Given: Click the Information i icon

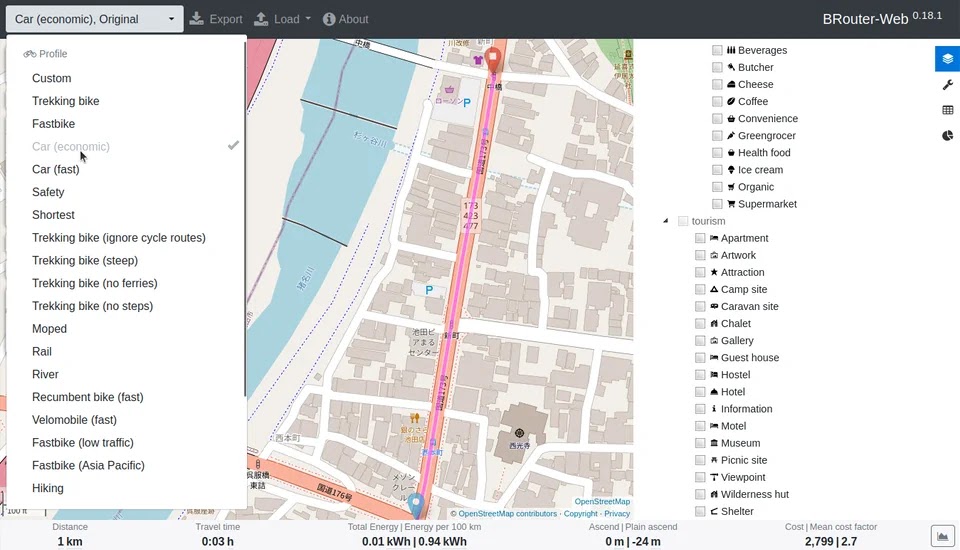Looking at the screenshot, I should pyautogui.click(x=714, y=409).
